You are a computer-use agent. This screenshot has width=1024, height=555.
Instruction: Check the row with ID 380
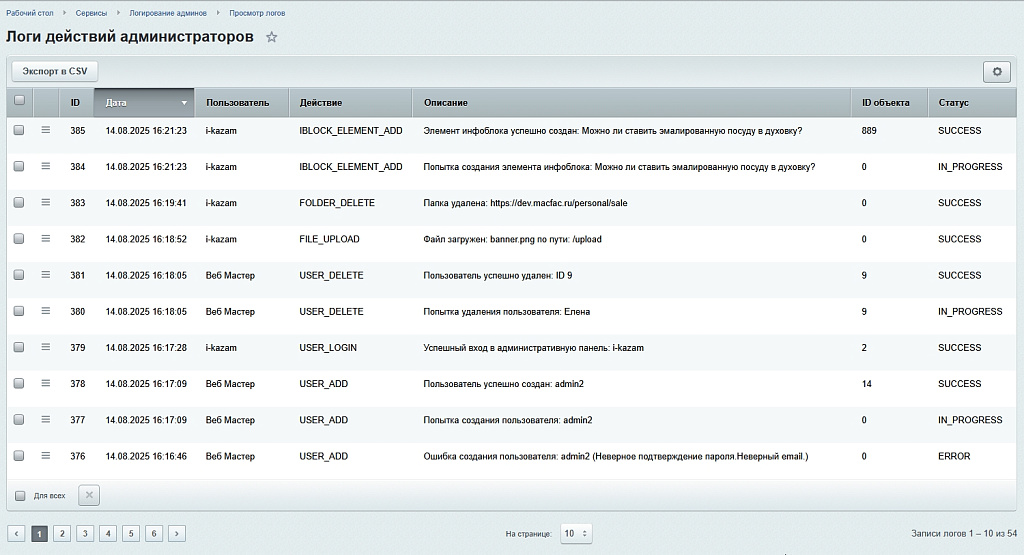19,311
